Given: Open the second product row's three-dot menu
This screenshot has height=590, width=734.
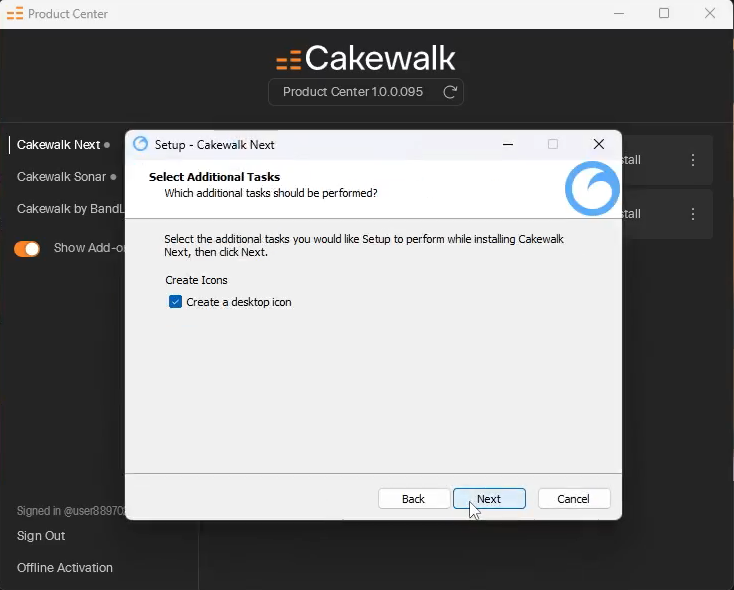Looking at the screenshot, I should pyautogui.click(x=693, y=214).
